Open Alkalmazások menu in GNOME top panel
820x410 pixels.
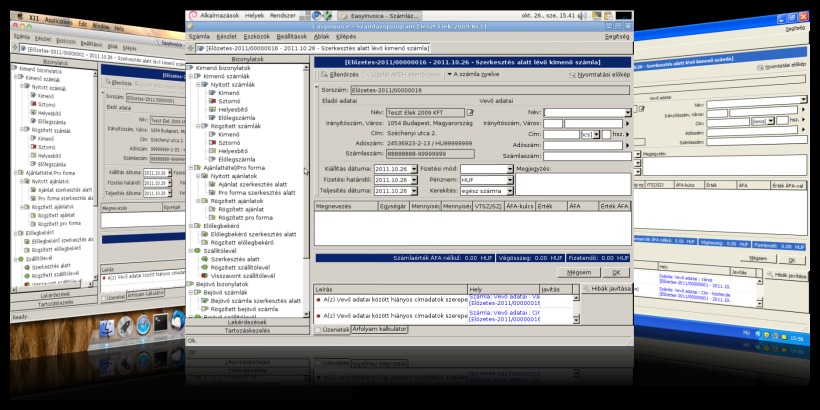(221, 16)
